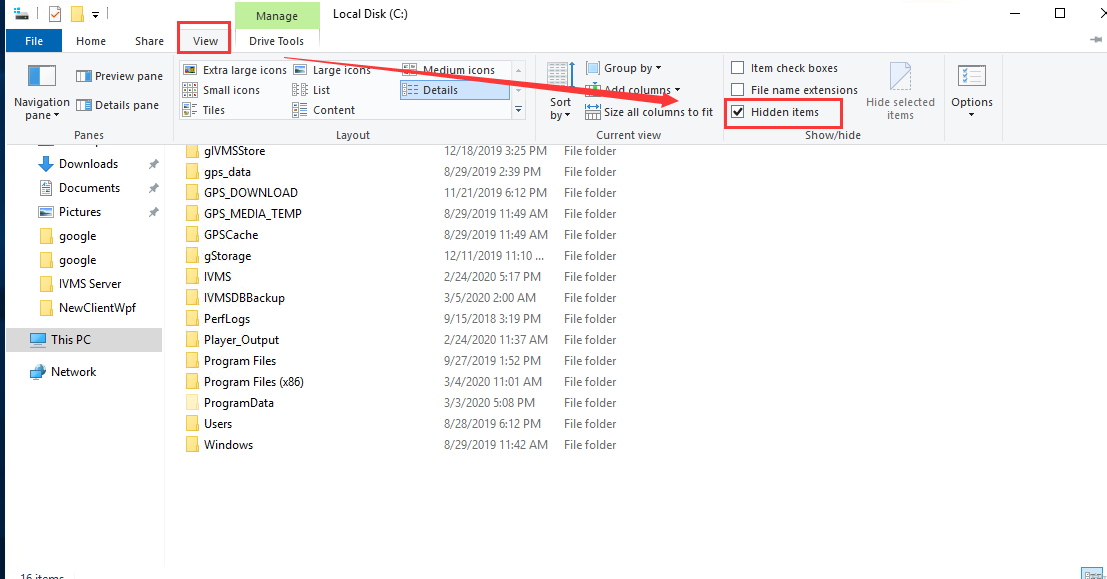Click the pin icon beside Documents

point(153,188)
